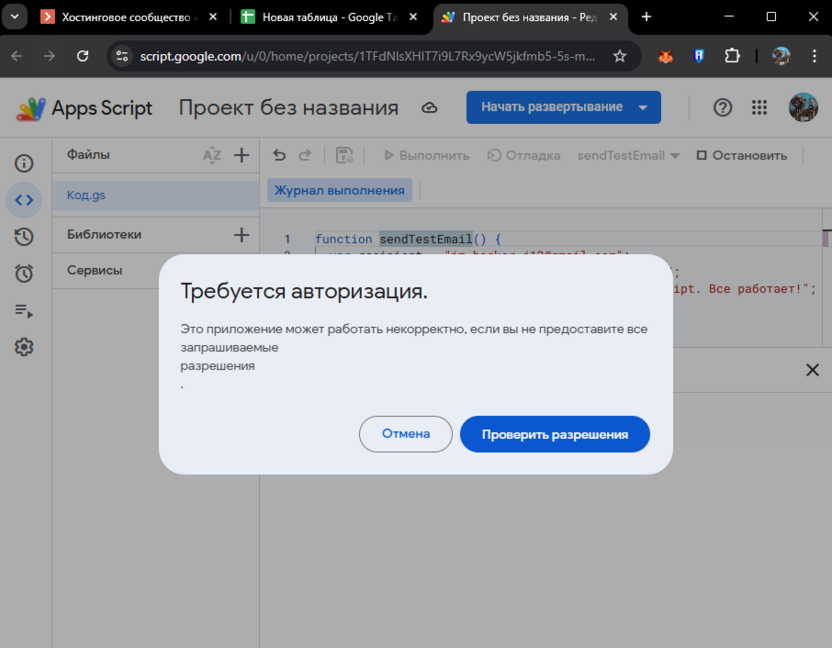Switch to the code Editor view
This screenshot has width=832, height=648.
pos(24,200)
